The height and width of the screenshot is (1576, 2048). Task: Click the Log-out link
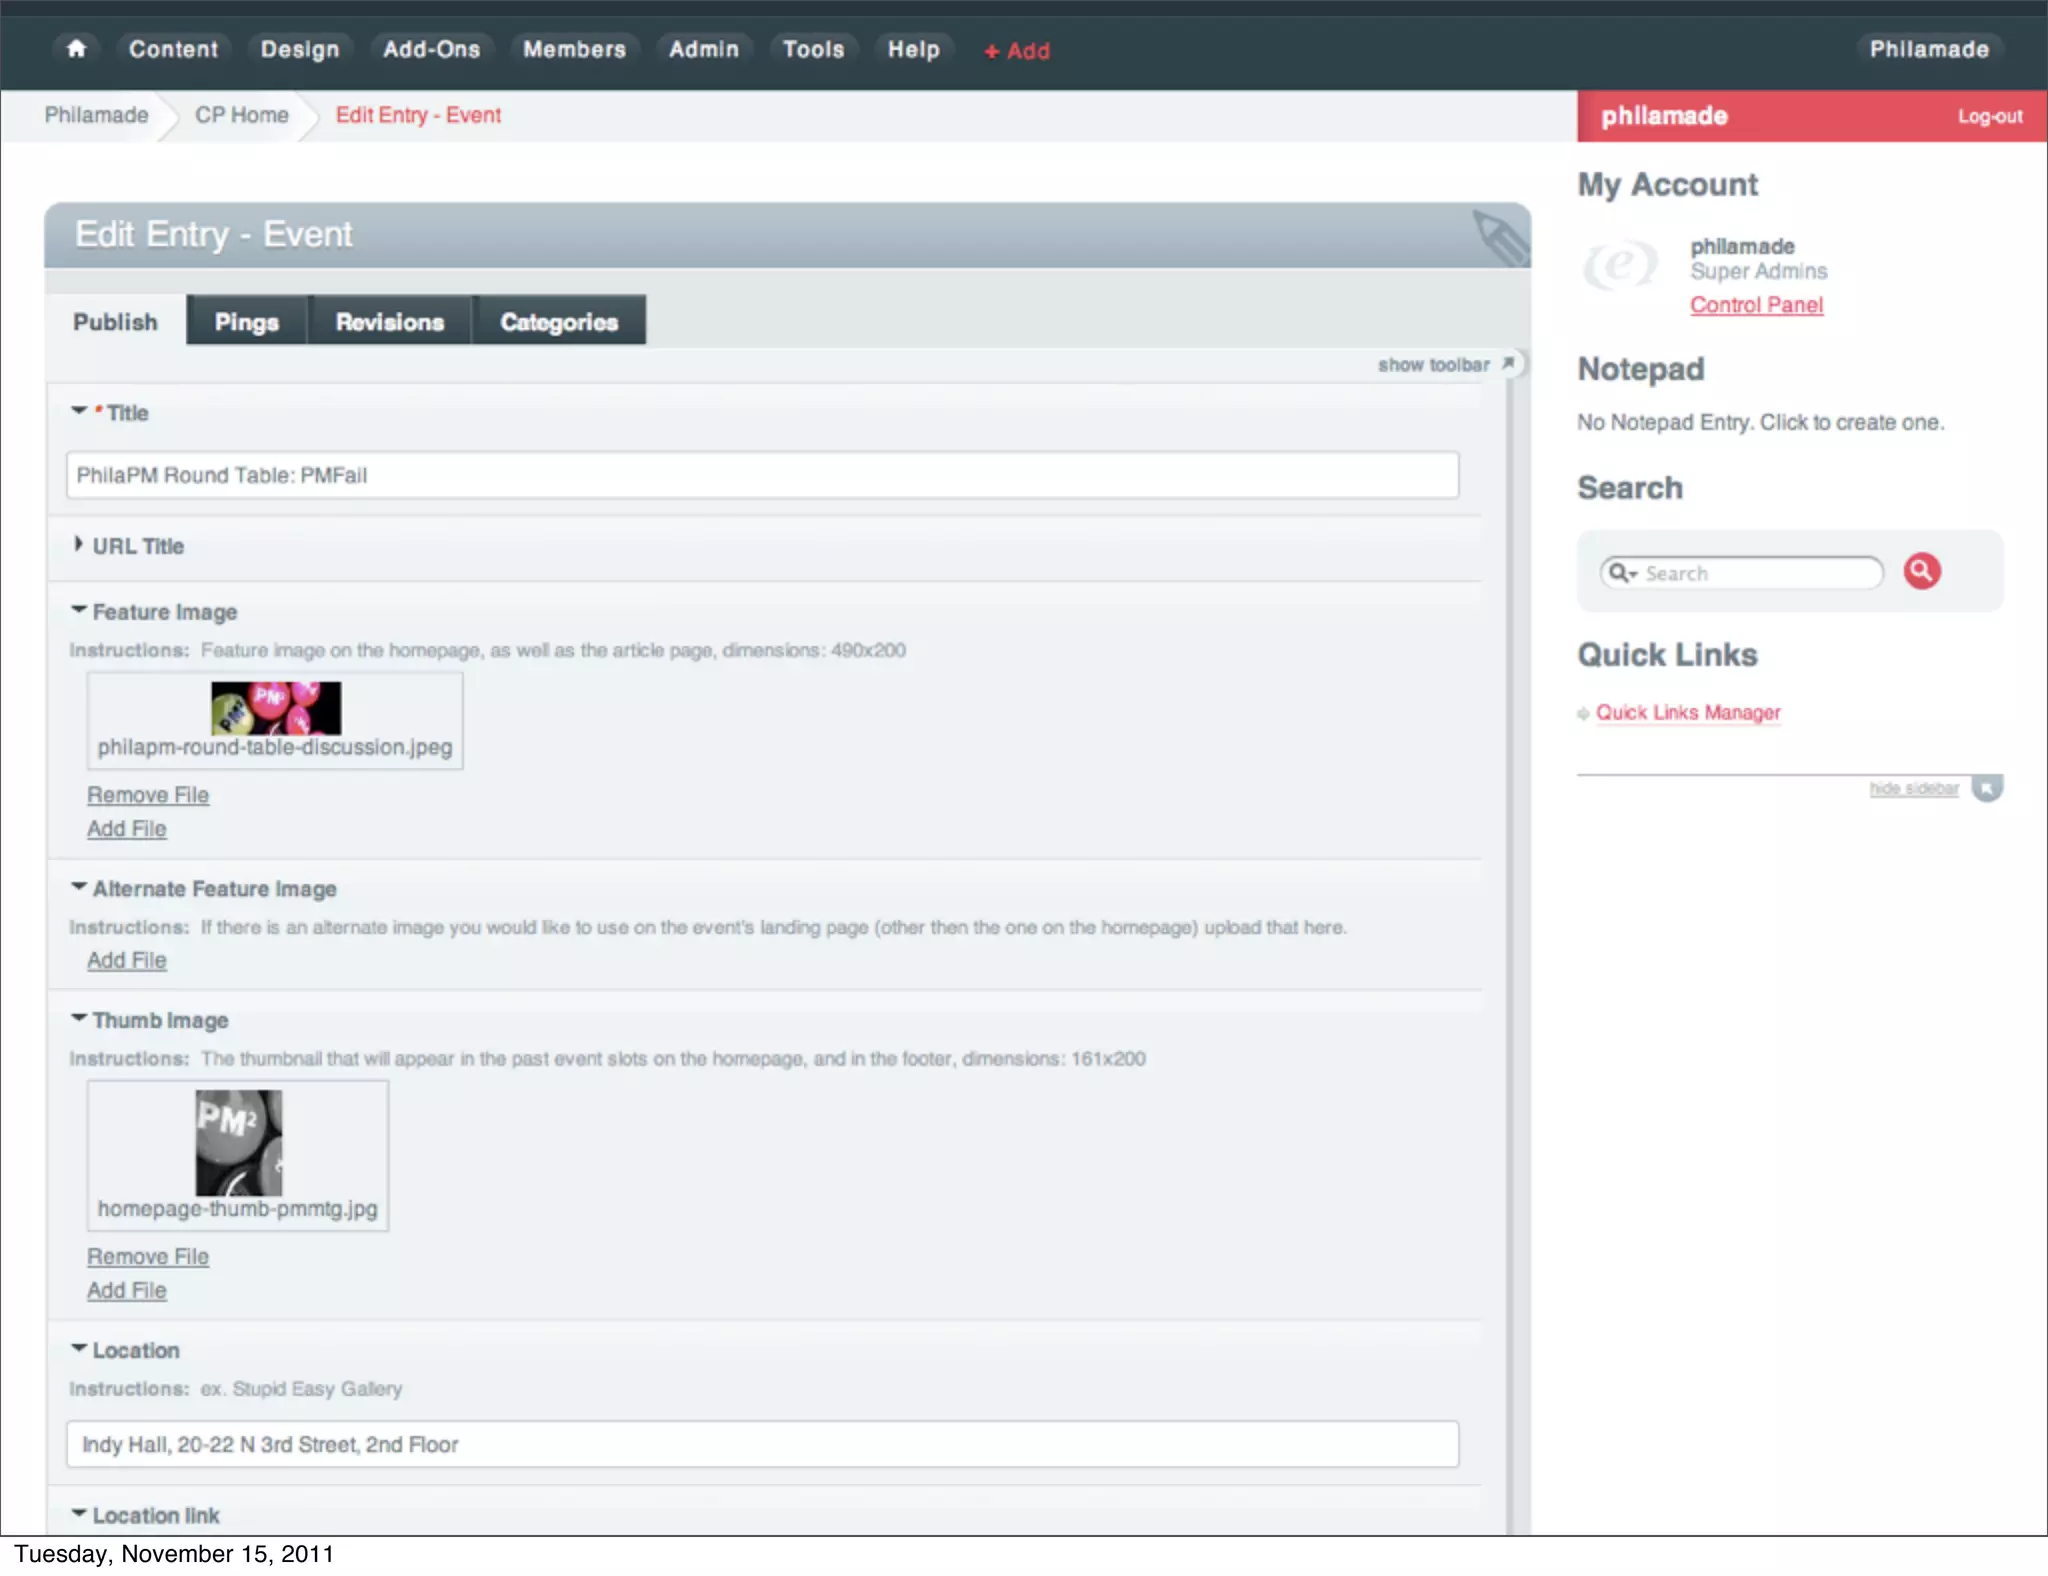point(1989,117)
